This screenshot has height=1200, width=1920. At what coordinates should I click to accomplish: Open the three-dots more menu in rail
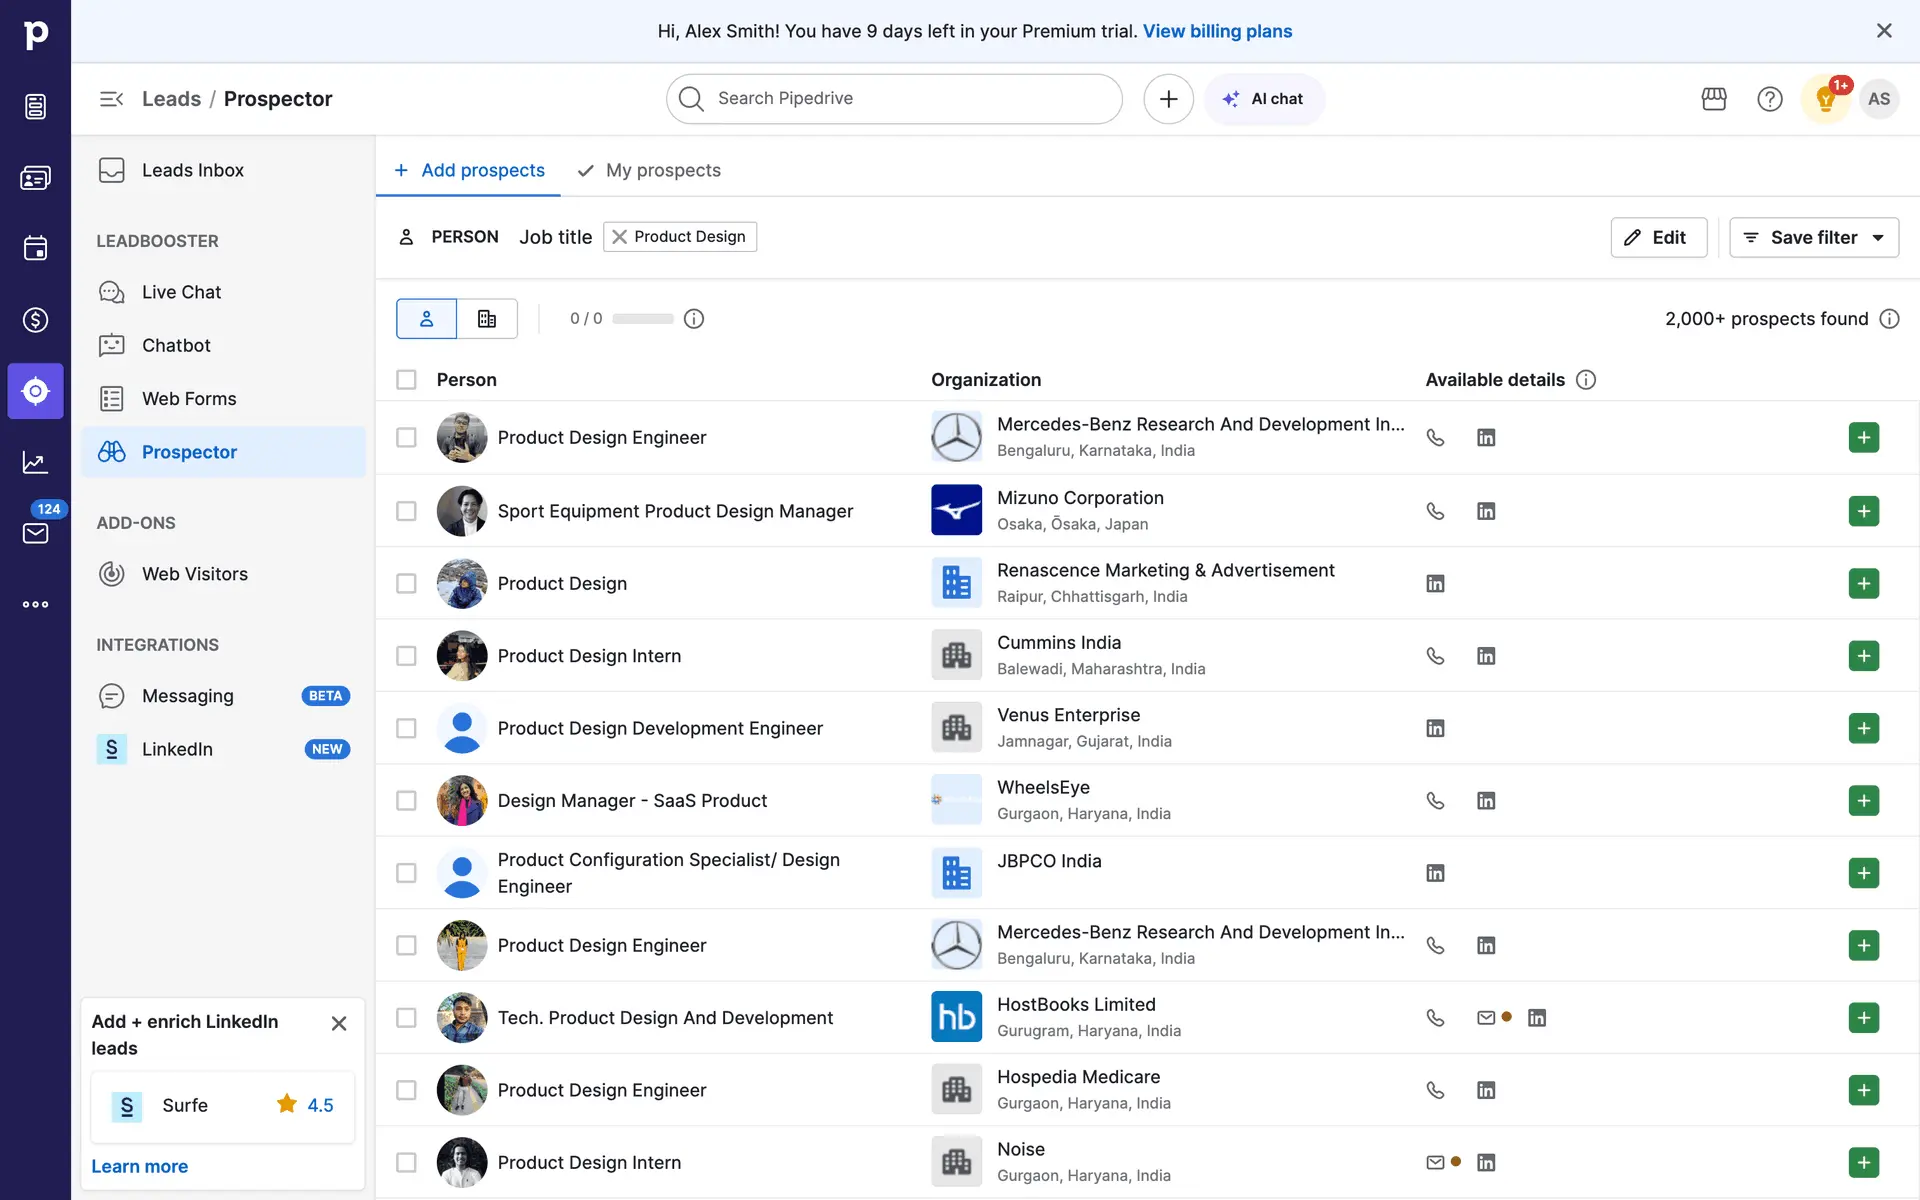[35, 604]
